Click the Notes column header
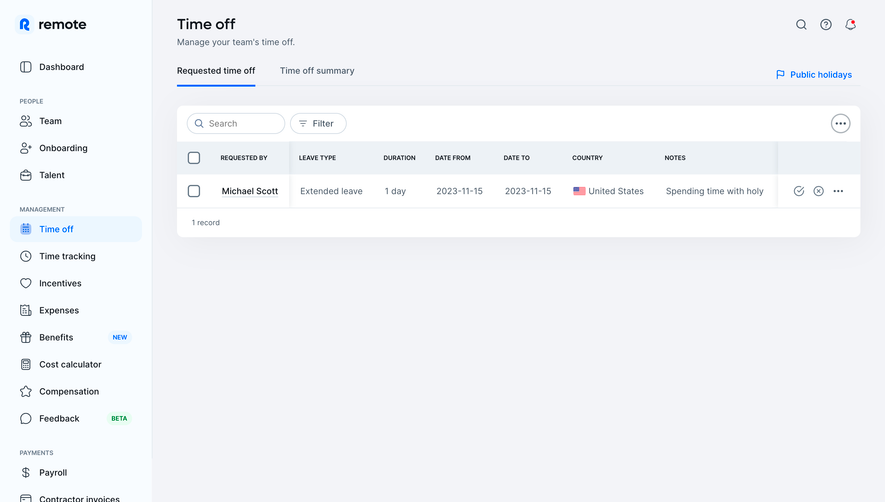The image size is (885, 502). [x=675, y=158]
